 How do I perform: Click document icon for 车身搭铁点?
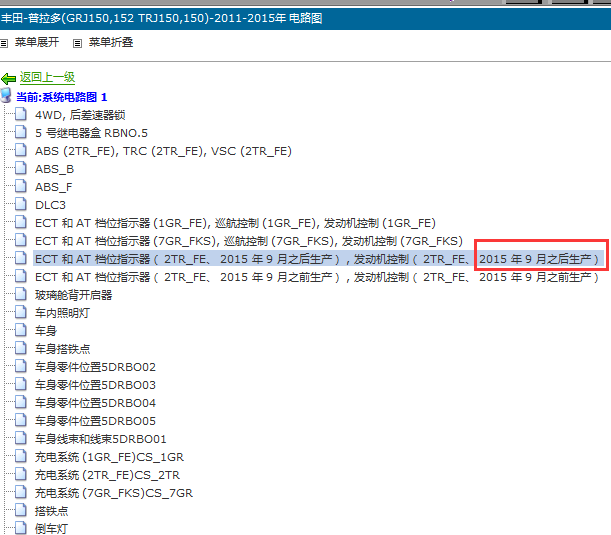pos(21,348)
